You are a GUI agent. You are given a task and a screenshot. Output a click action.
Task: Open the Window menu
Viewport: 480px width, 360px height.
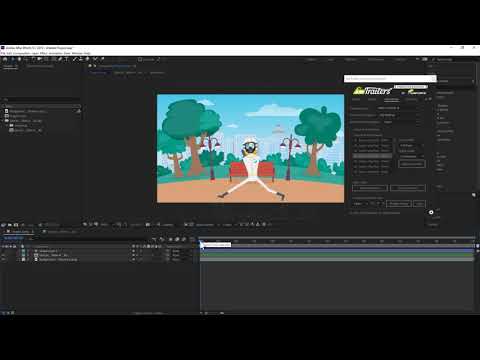(77, 53)
